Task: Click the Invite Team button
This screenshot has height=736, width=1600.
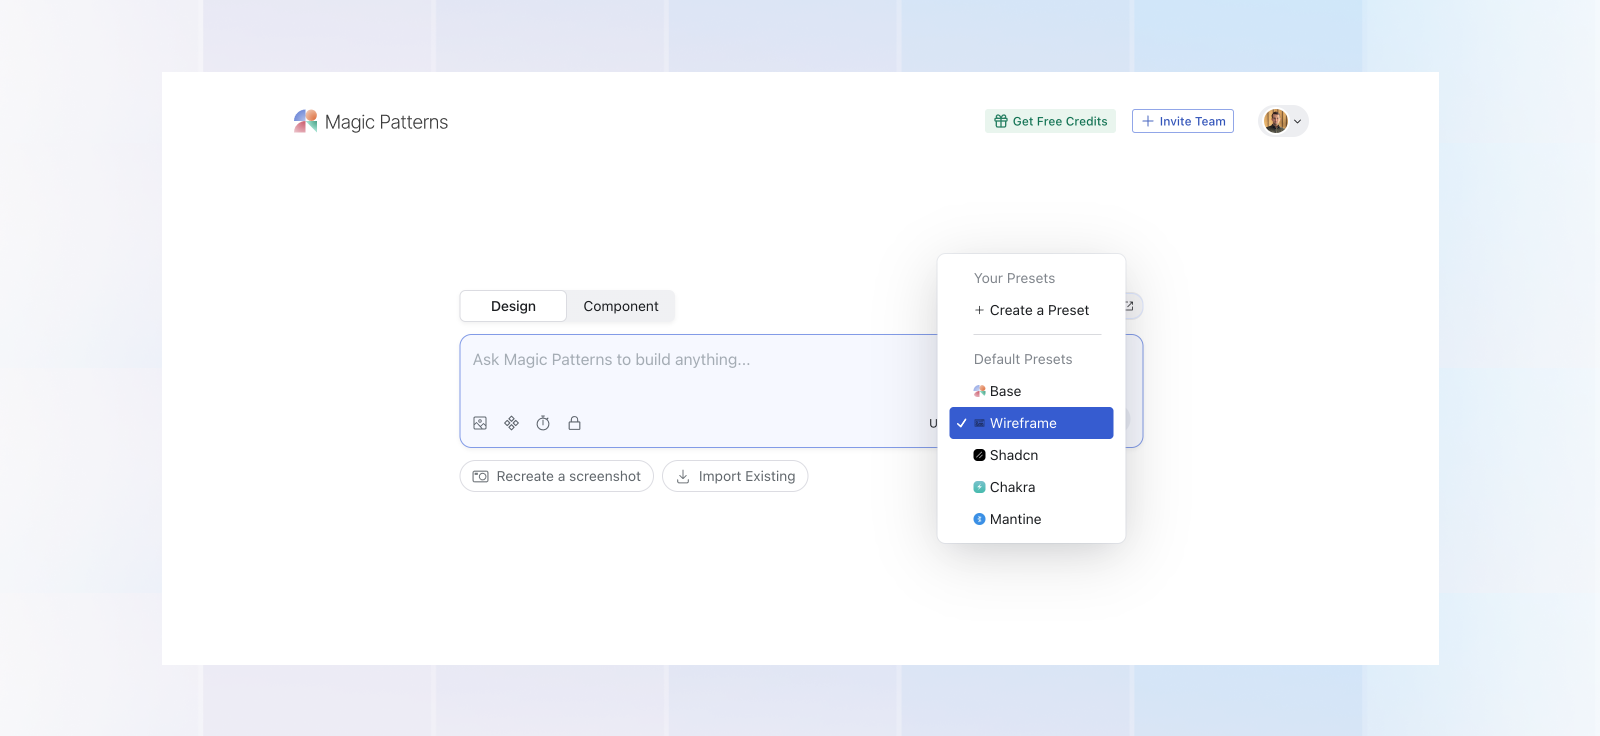Action: pos(1183,121)
